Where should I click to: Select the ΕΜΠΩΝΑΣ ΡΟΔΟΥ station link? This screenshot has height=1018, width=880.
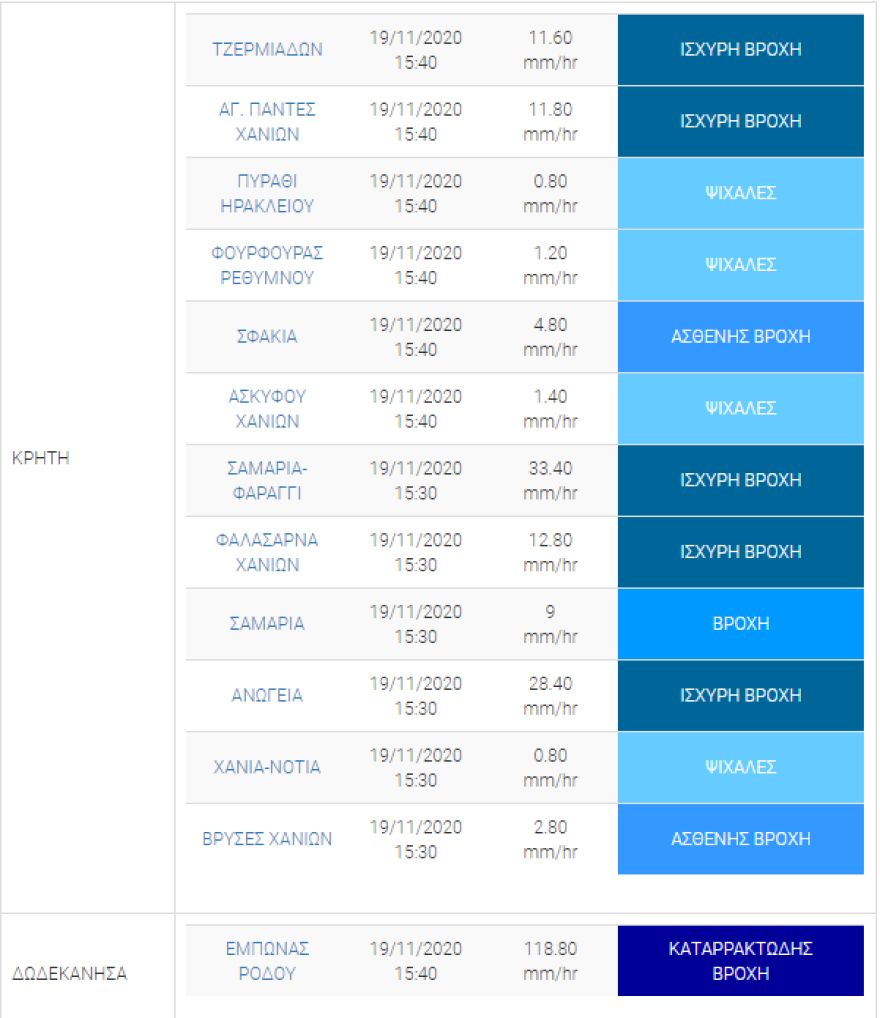coord(267,961)
